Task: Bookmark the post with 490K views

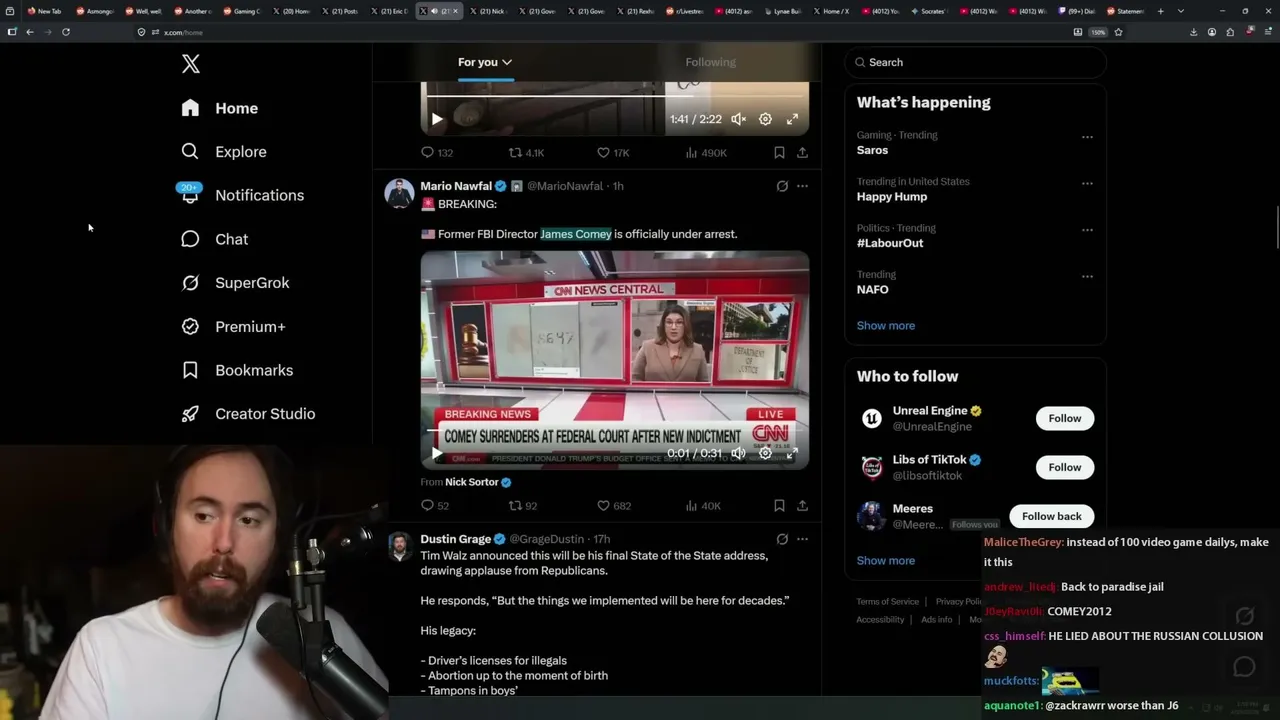Action: click(779, 153)
